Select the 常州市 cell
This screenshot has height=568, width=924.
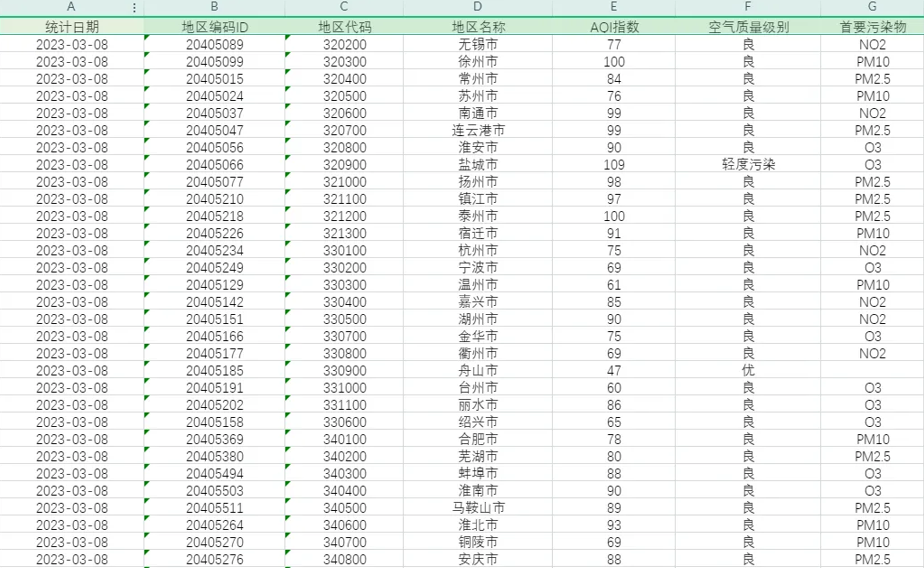point(478,78)
